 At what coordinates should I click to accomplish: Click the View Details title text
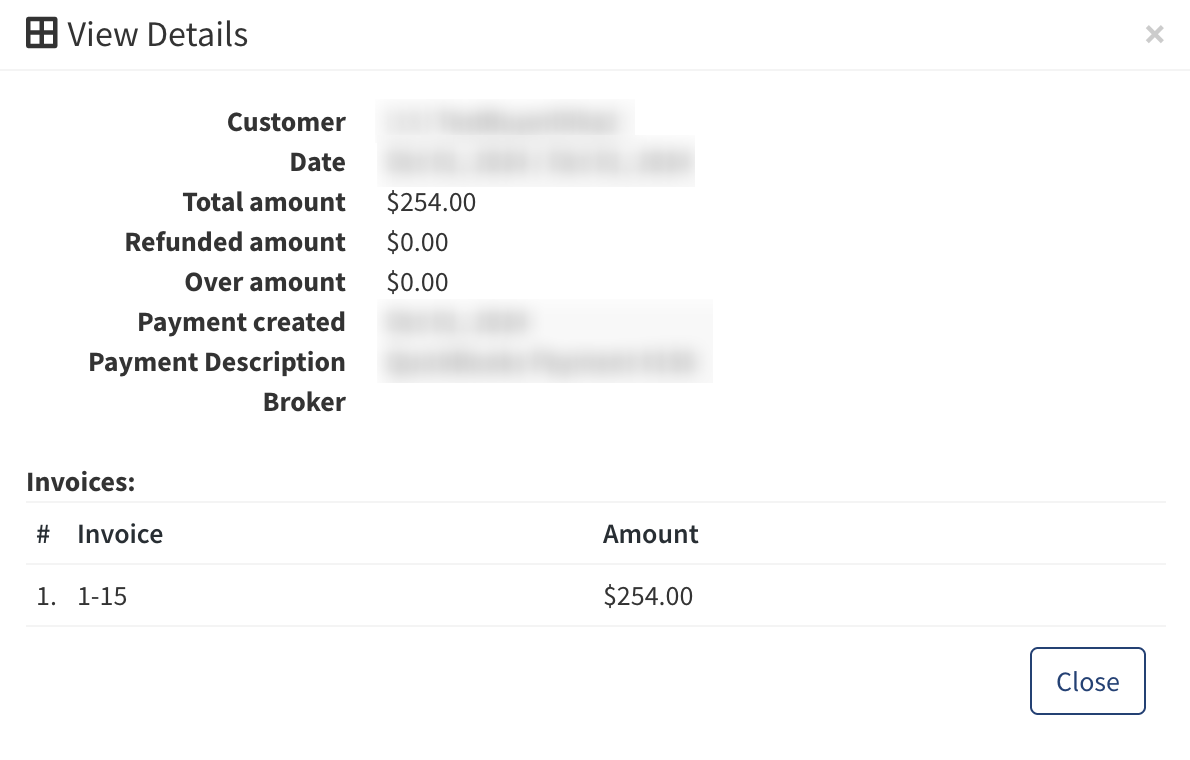pos(157,34)
